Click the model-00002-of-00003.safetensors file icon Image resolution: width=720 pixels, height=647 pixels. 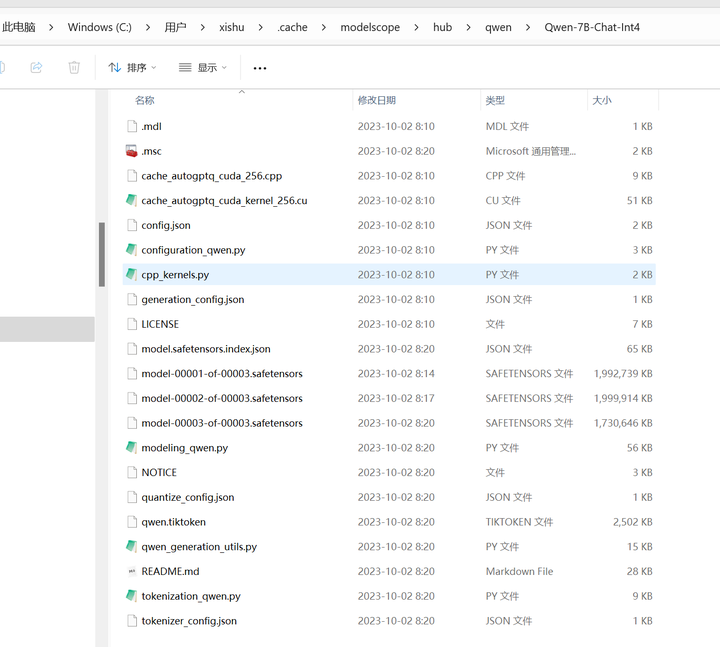tap(132, 398)
